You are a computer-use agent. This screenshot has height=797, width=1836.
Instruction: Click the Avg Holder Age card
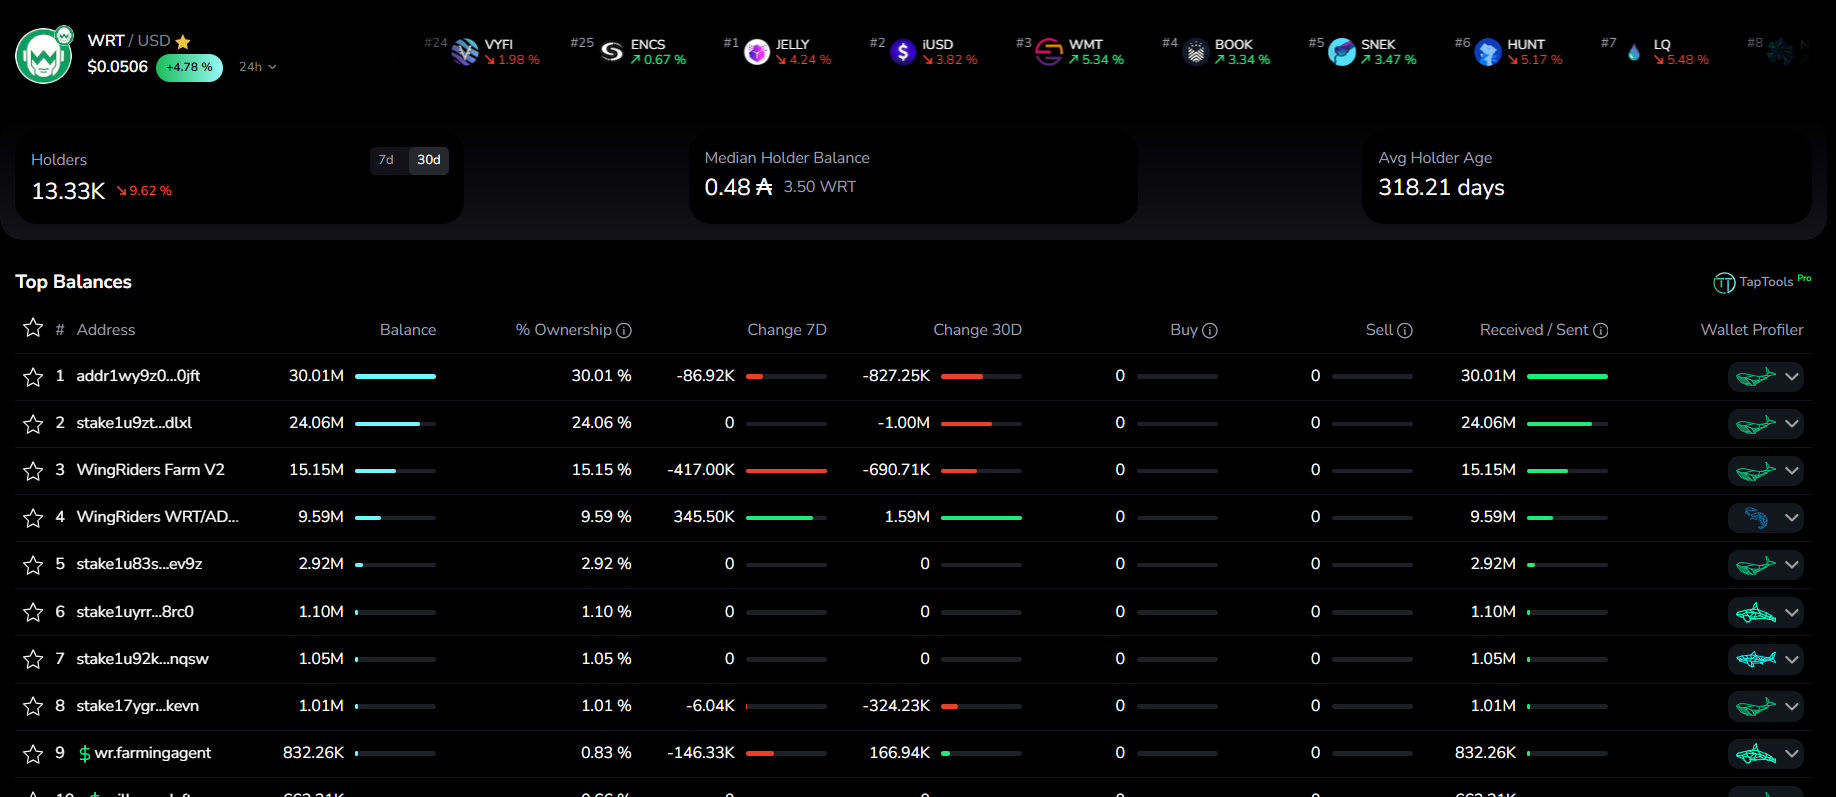[x=1586, y=178]
